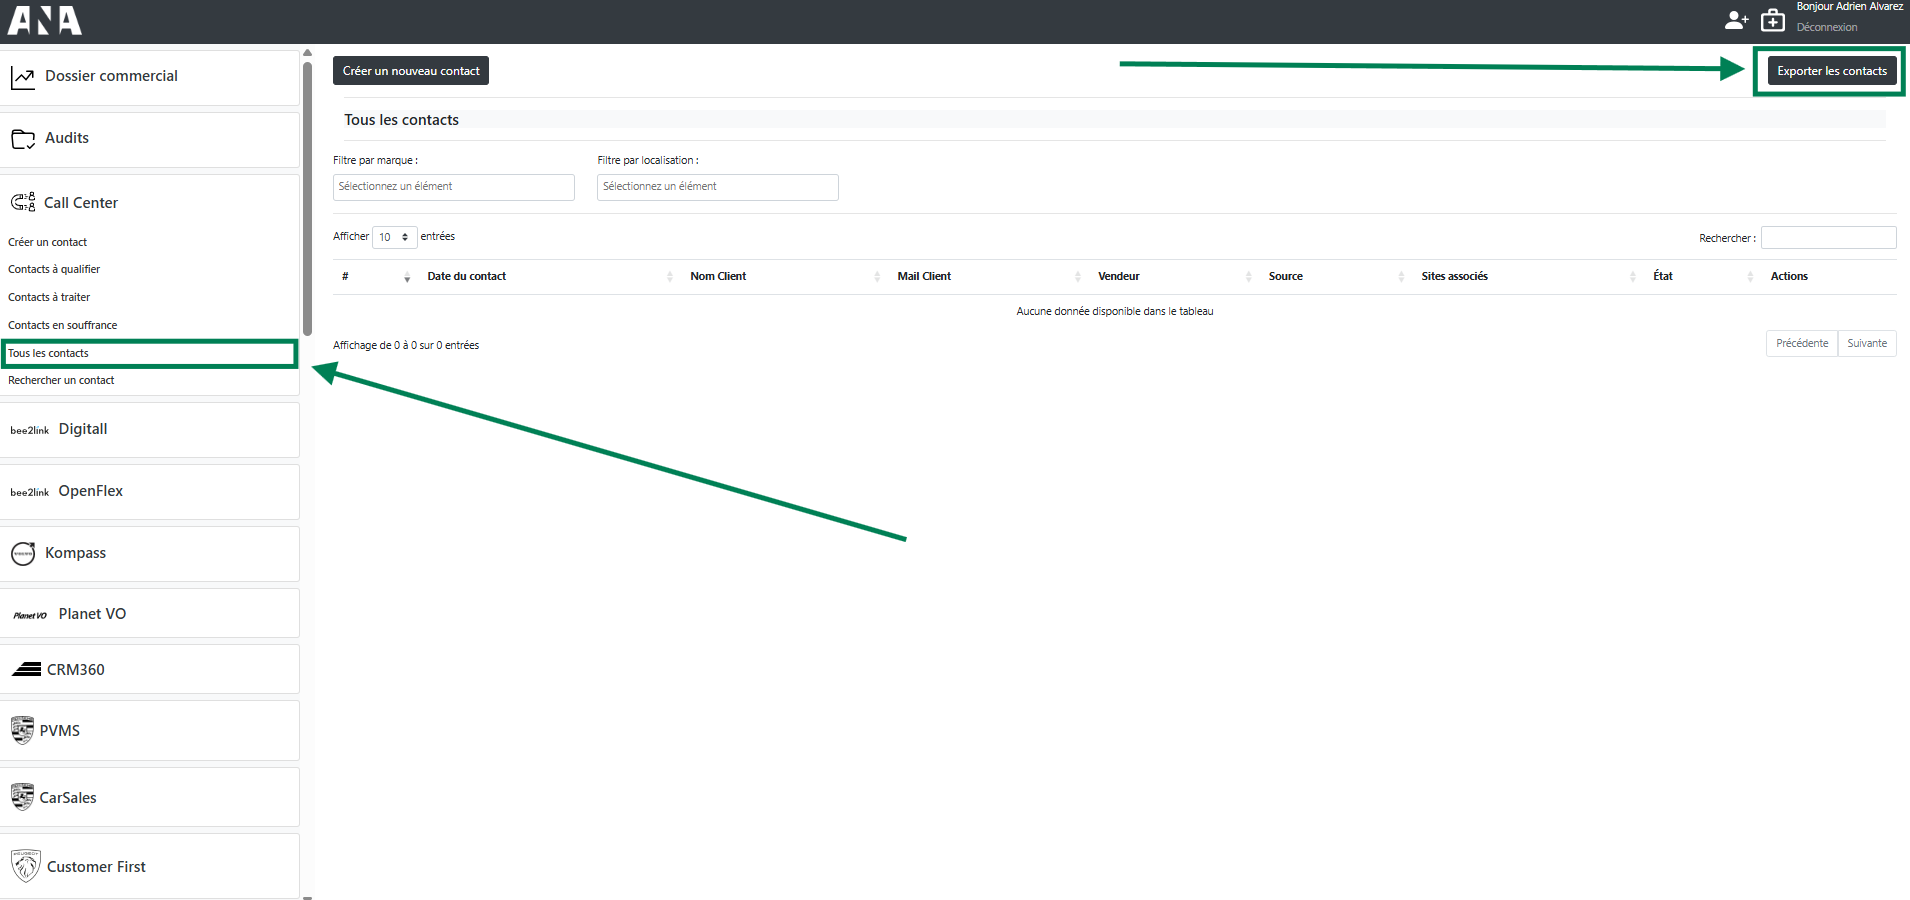Click Créer un nouveau contact button

pos(411,71)
